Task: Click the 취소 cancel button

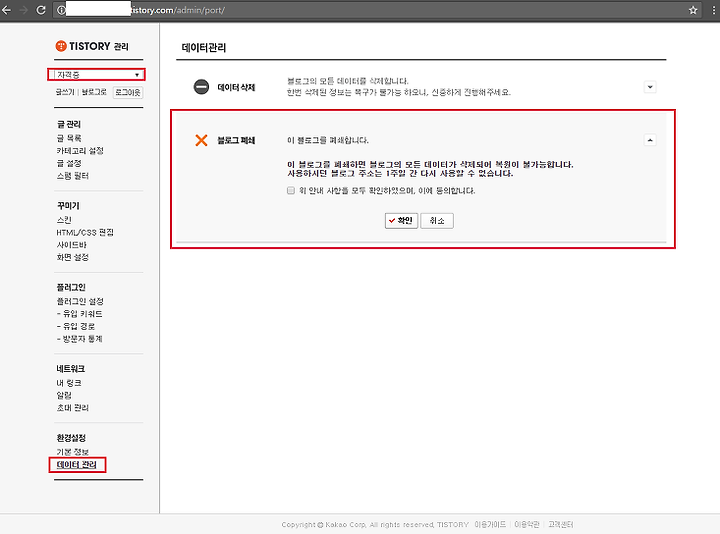Action: (x=437, y=221)
